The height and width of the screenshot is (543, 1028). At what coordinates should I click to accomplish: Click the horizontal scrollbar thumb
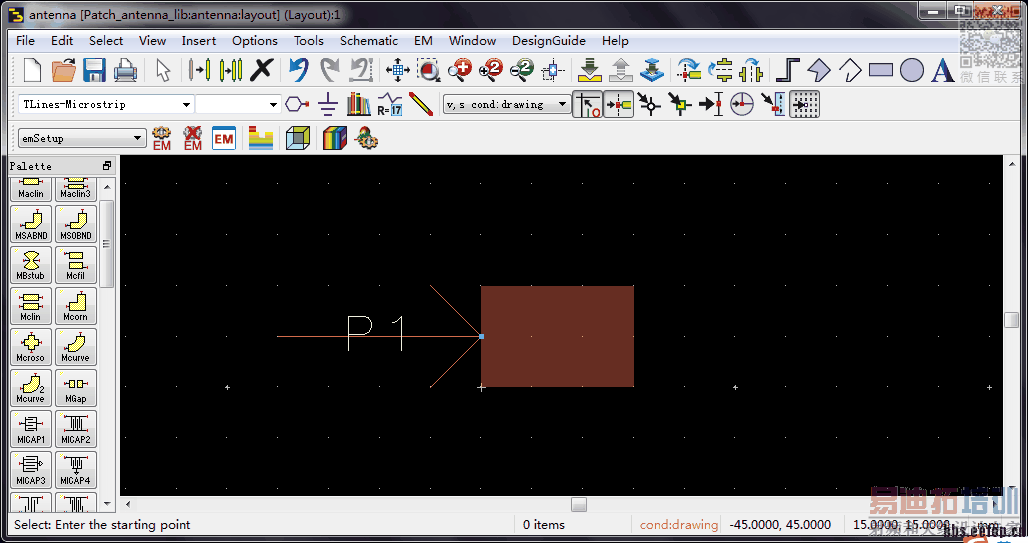pyautogui.click(x=579, y=504)
